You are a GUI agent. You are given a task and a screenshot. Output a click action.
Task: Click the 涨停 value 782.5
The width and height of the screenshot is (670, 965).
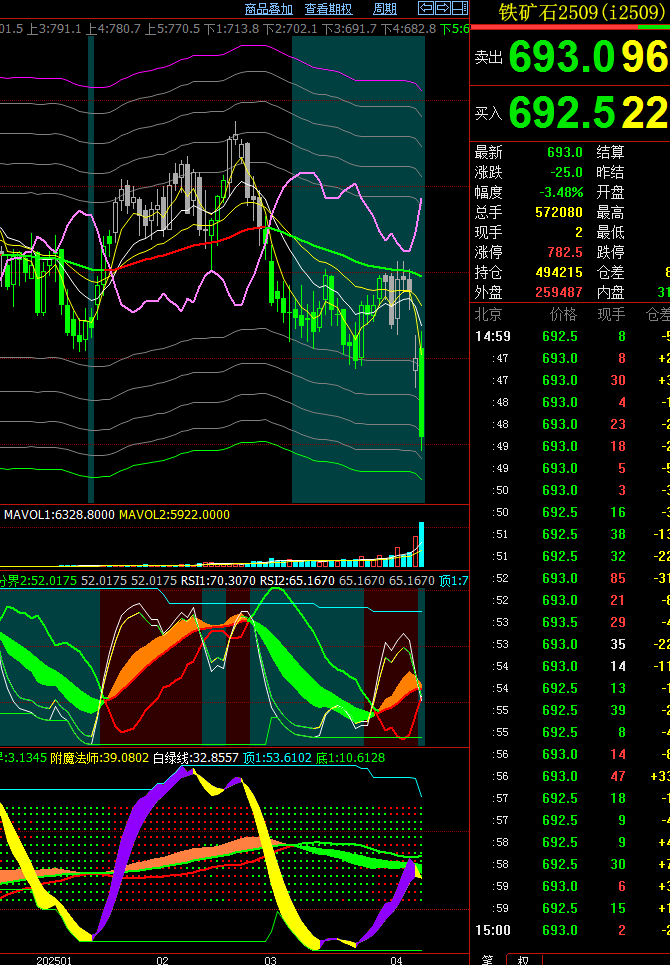click(x=565, y=252)
